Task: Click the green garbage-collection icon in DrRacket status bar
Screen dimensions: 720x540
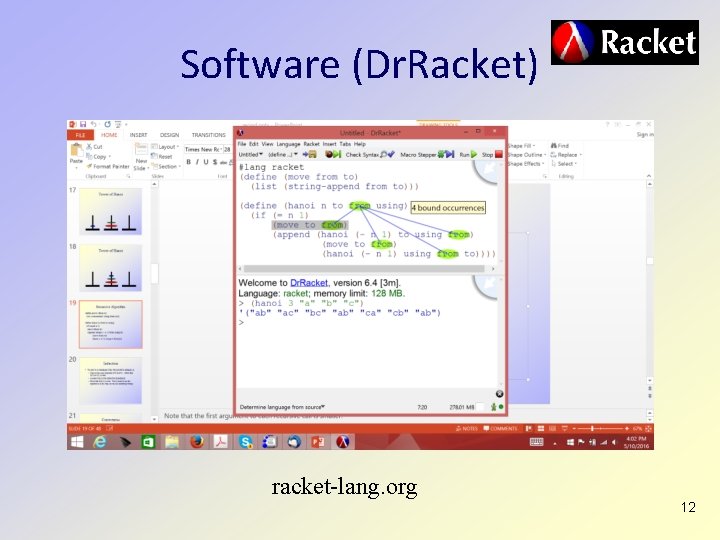Action: coord(494,407)
